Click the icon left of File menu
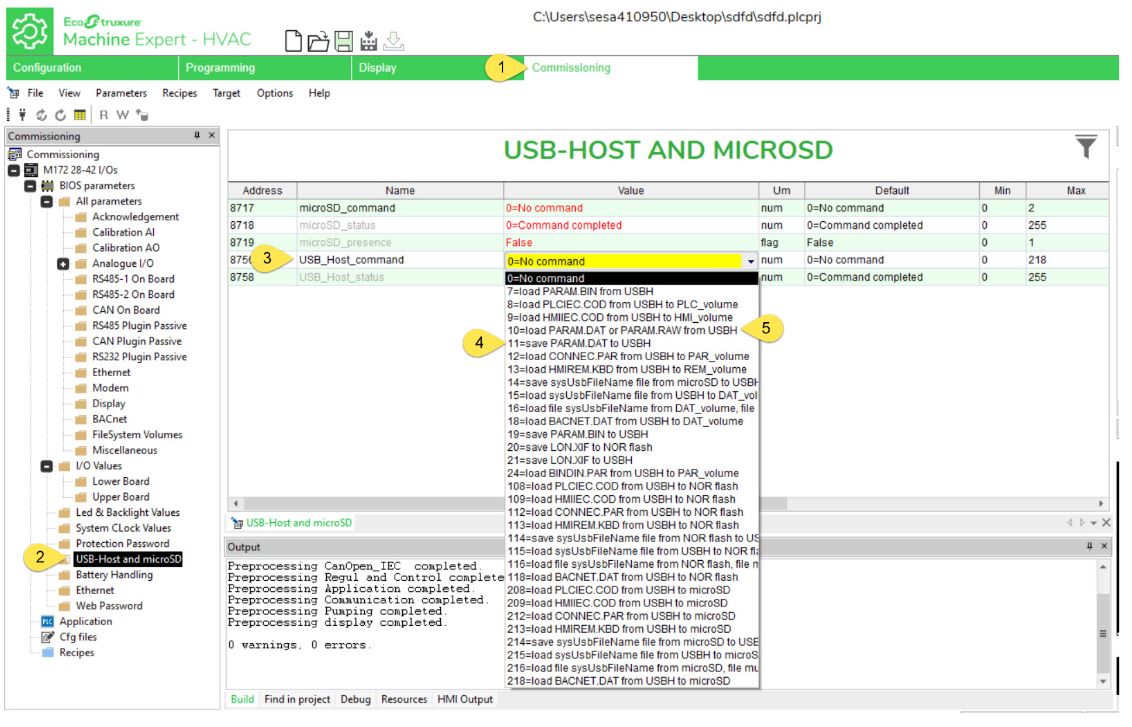1132x727 pixels. pos(13,93)
